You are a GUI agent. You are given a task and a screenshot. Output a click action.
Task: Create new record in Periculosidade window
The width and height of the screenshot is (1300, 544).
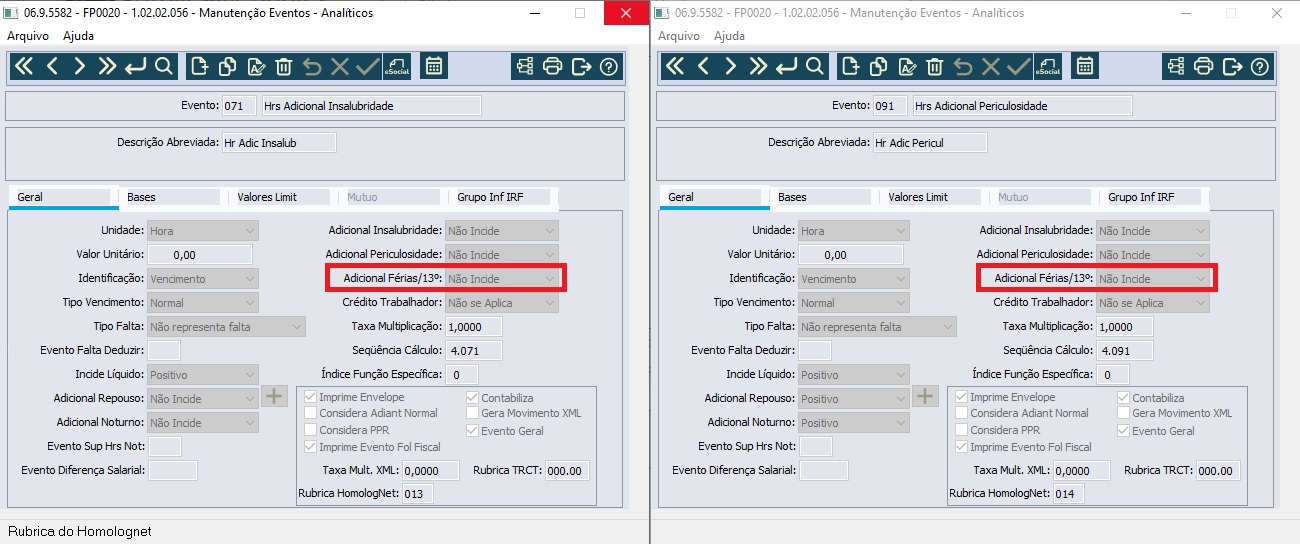(850, 67)
